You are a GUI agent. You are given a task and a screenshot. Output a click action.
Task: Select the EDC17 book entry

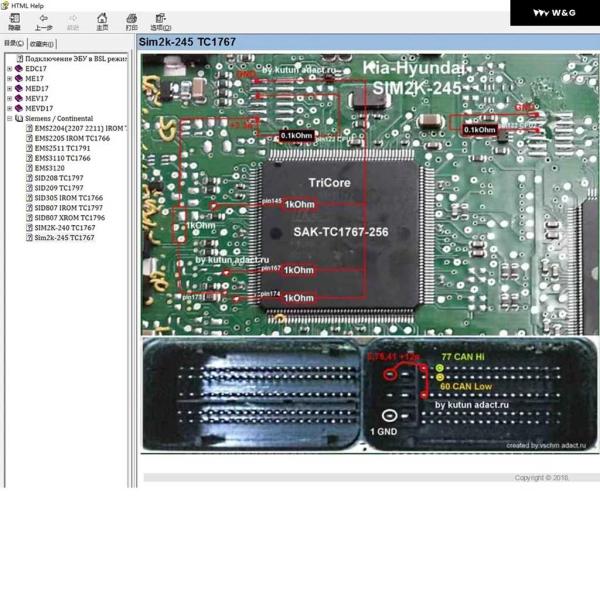(x=36, y=68)
